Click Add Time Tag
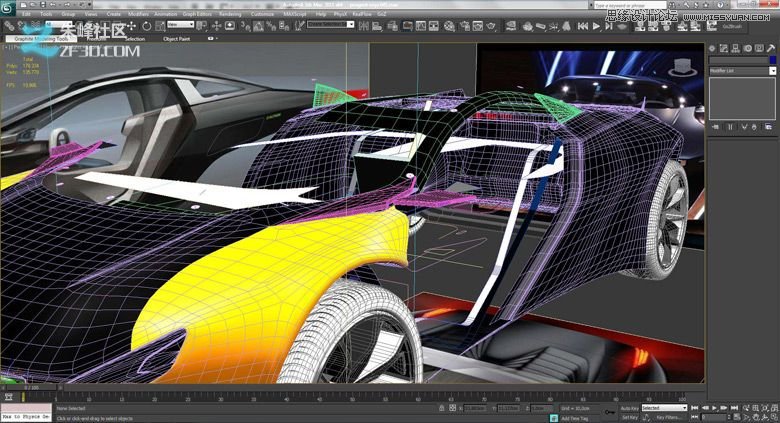This screenshot has height=423, width=780. (x=575, y=419)
